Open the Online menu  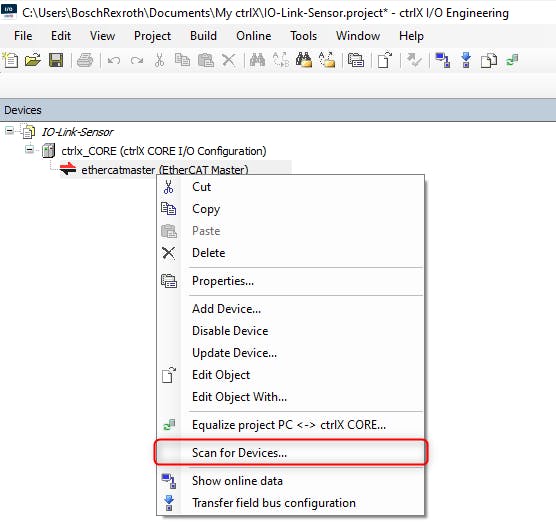[x=254, y=36]
